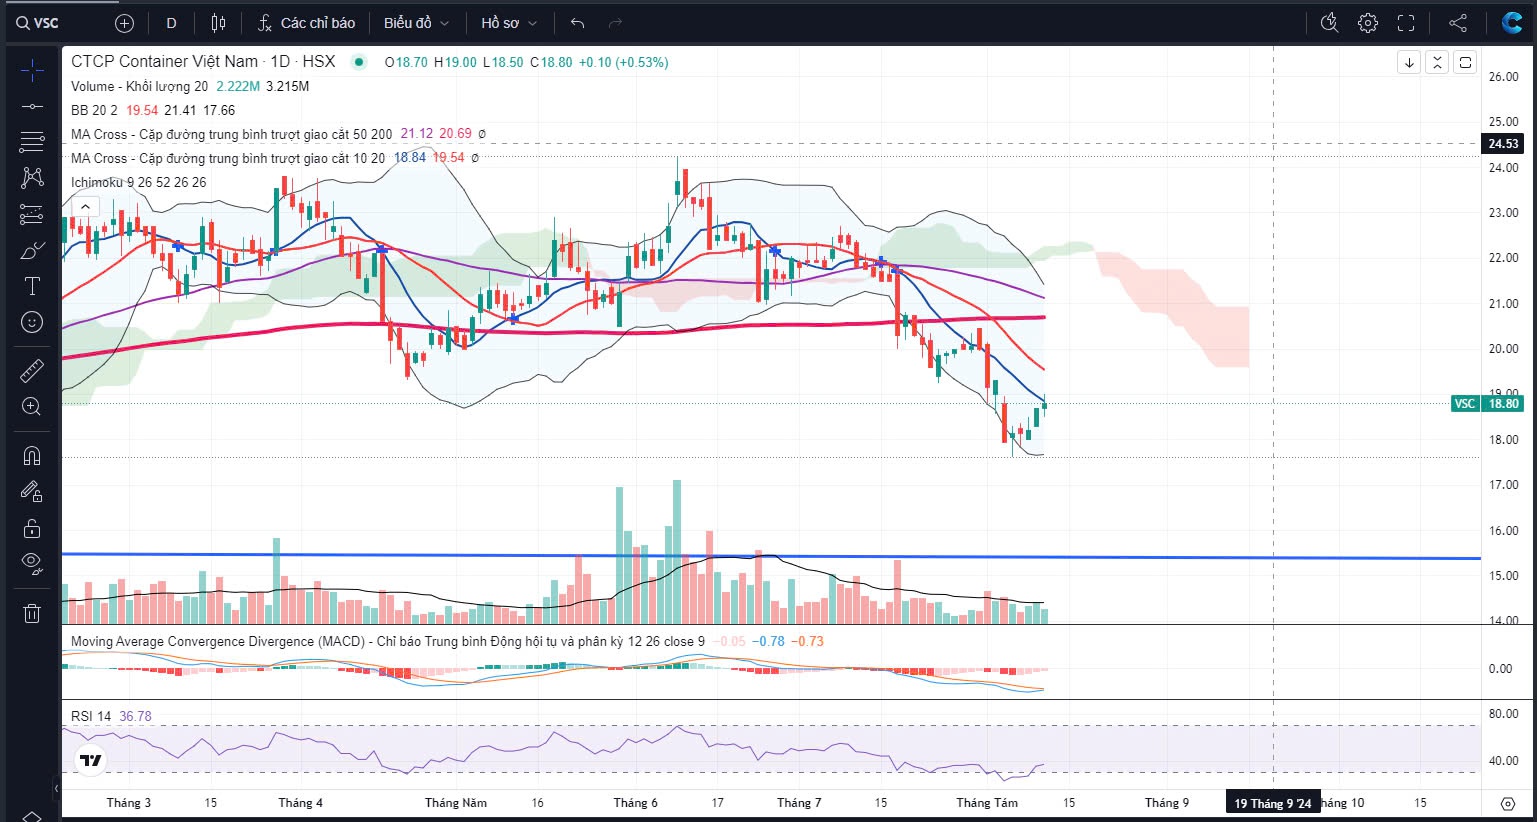Select the blue horizontal line drawing

tap(770, 556)
